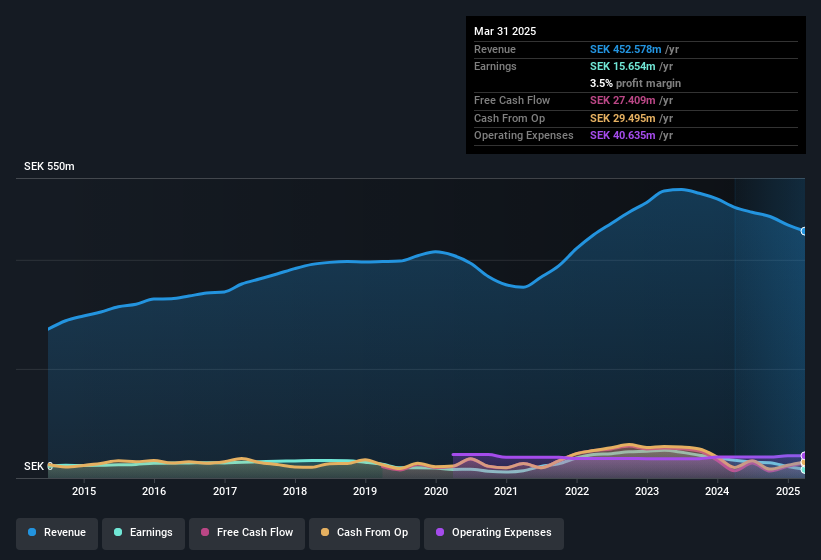Click the SEK 15.654m earnings value
This screenshot has width=821, height=560.
pos(623,66)
